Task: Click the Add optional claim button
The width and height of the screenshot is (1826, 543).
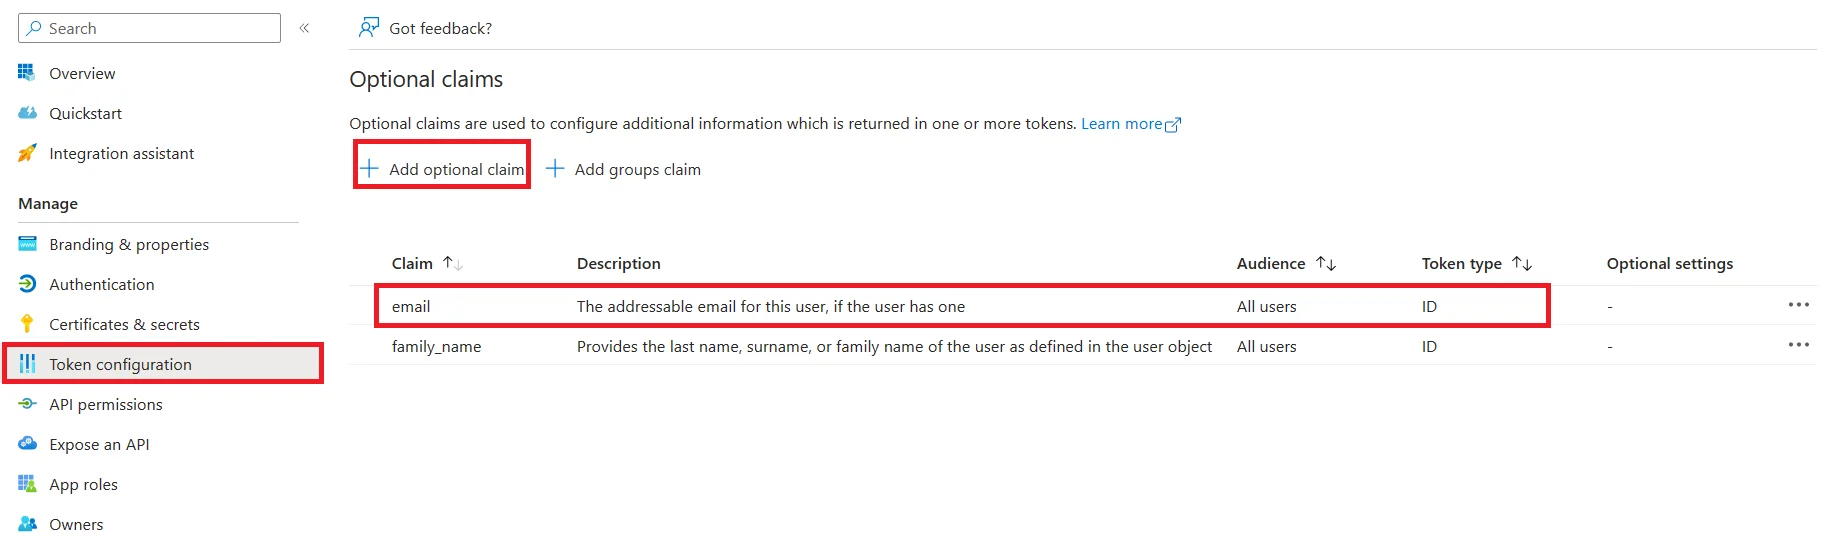Action: (x=442, y=169)
